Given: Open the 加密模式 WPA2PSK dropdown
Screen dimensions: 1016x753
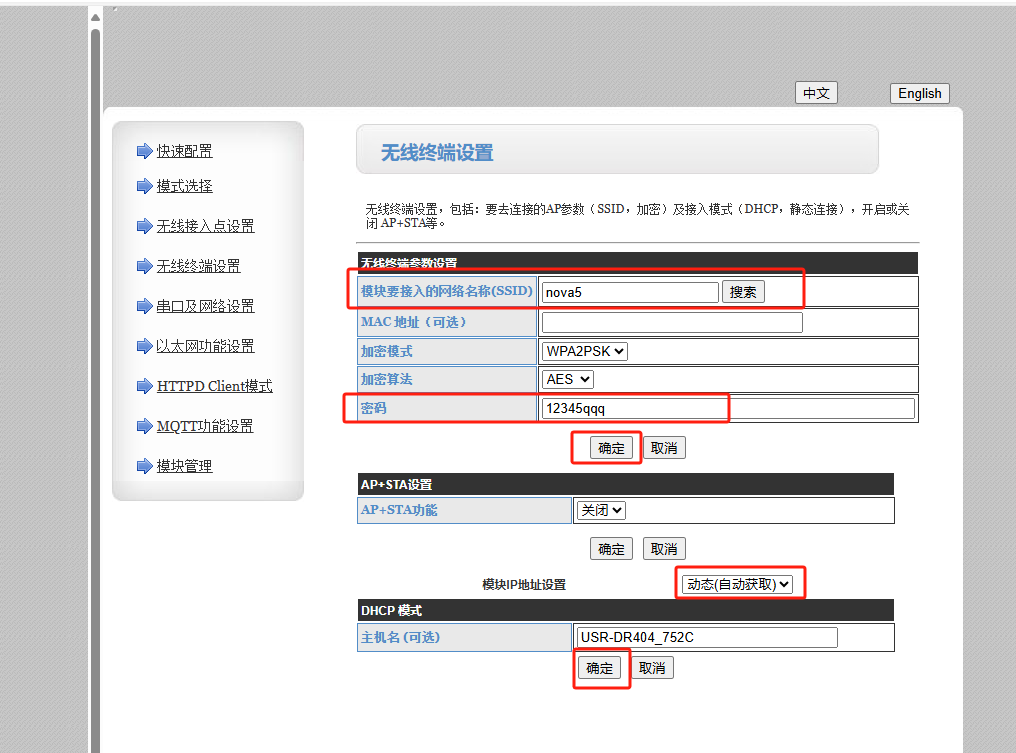Looking at the screenshot, I should pyautogui.click(x=585, y=351).
